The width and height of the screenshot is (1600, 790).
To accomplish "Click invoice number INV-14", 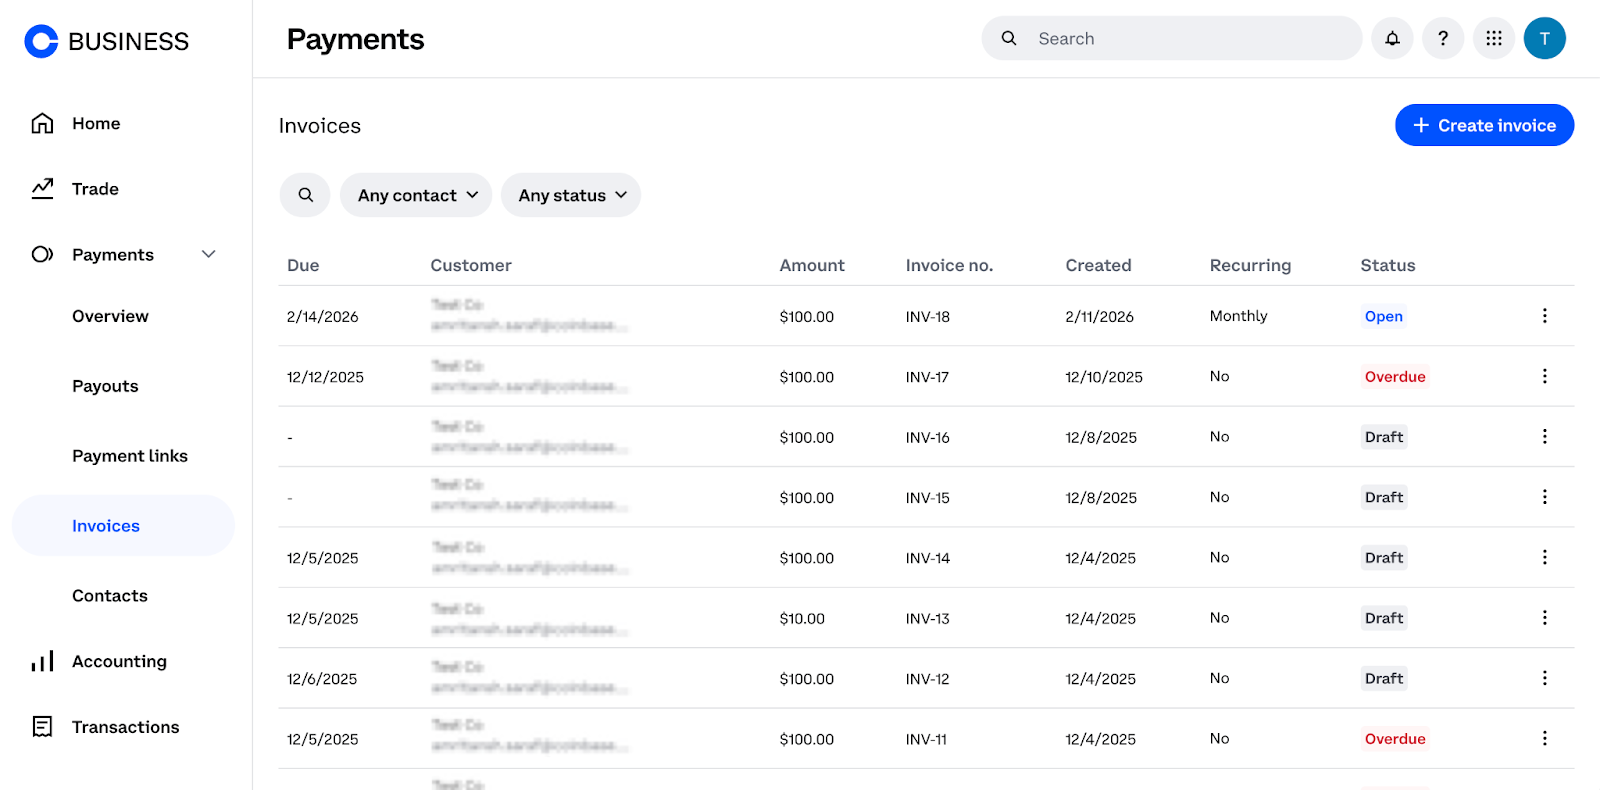I will pos(928,558).
